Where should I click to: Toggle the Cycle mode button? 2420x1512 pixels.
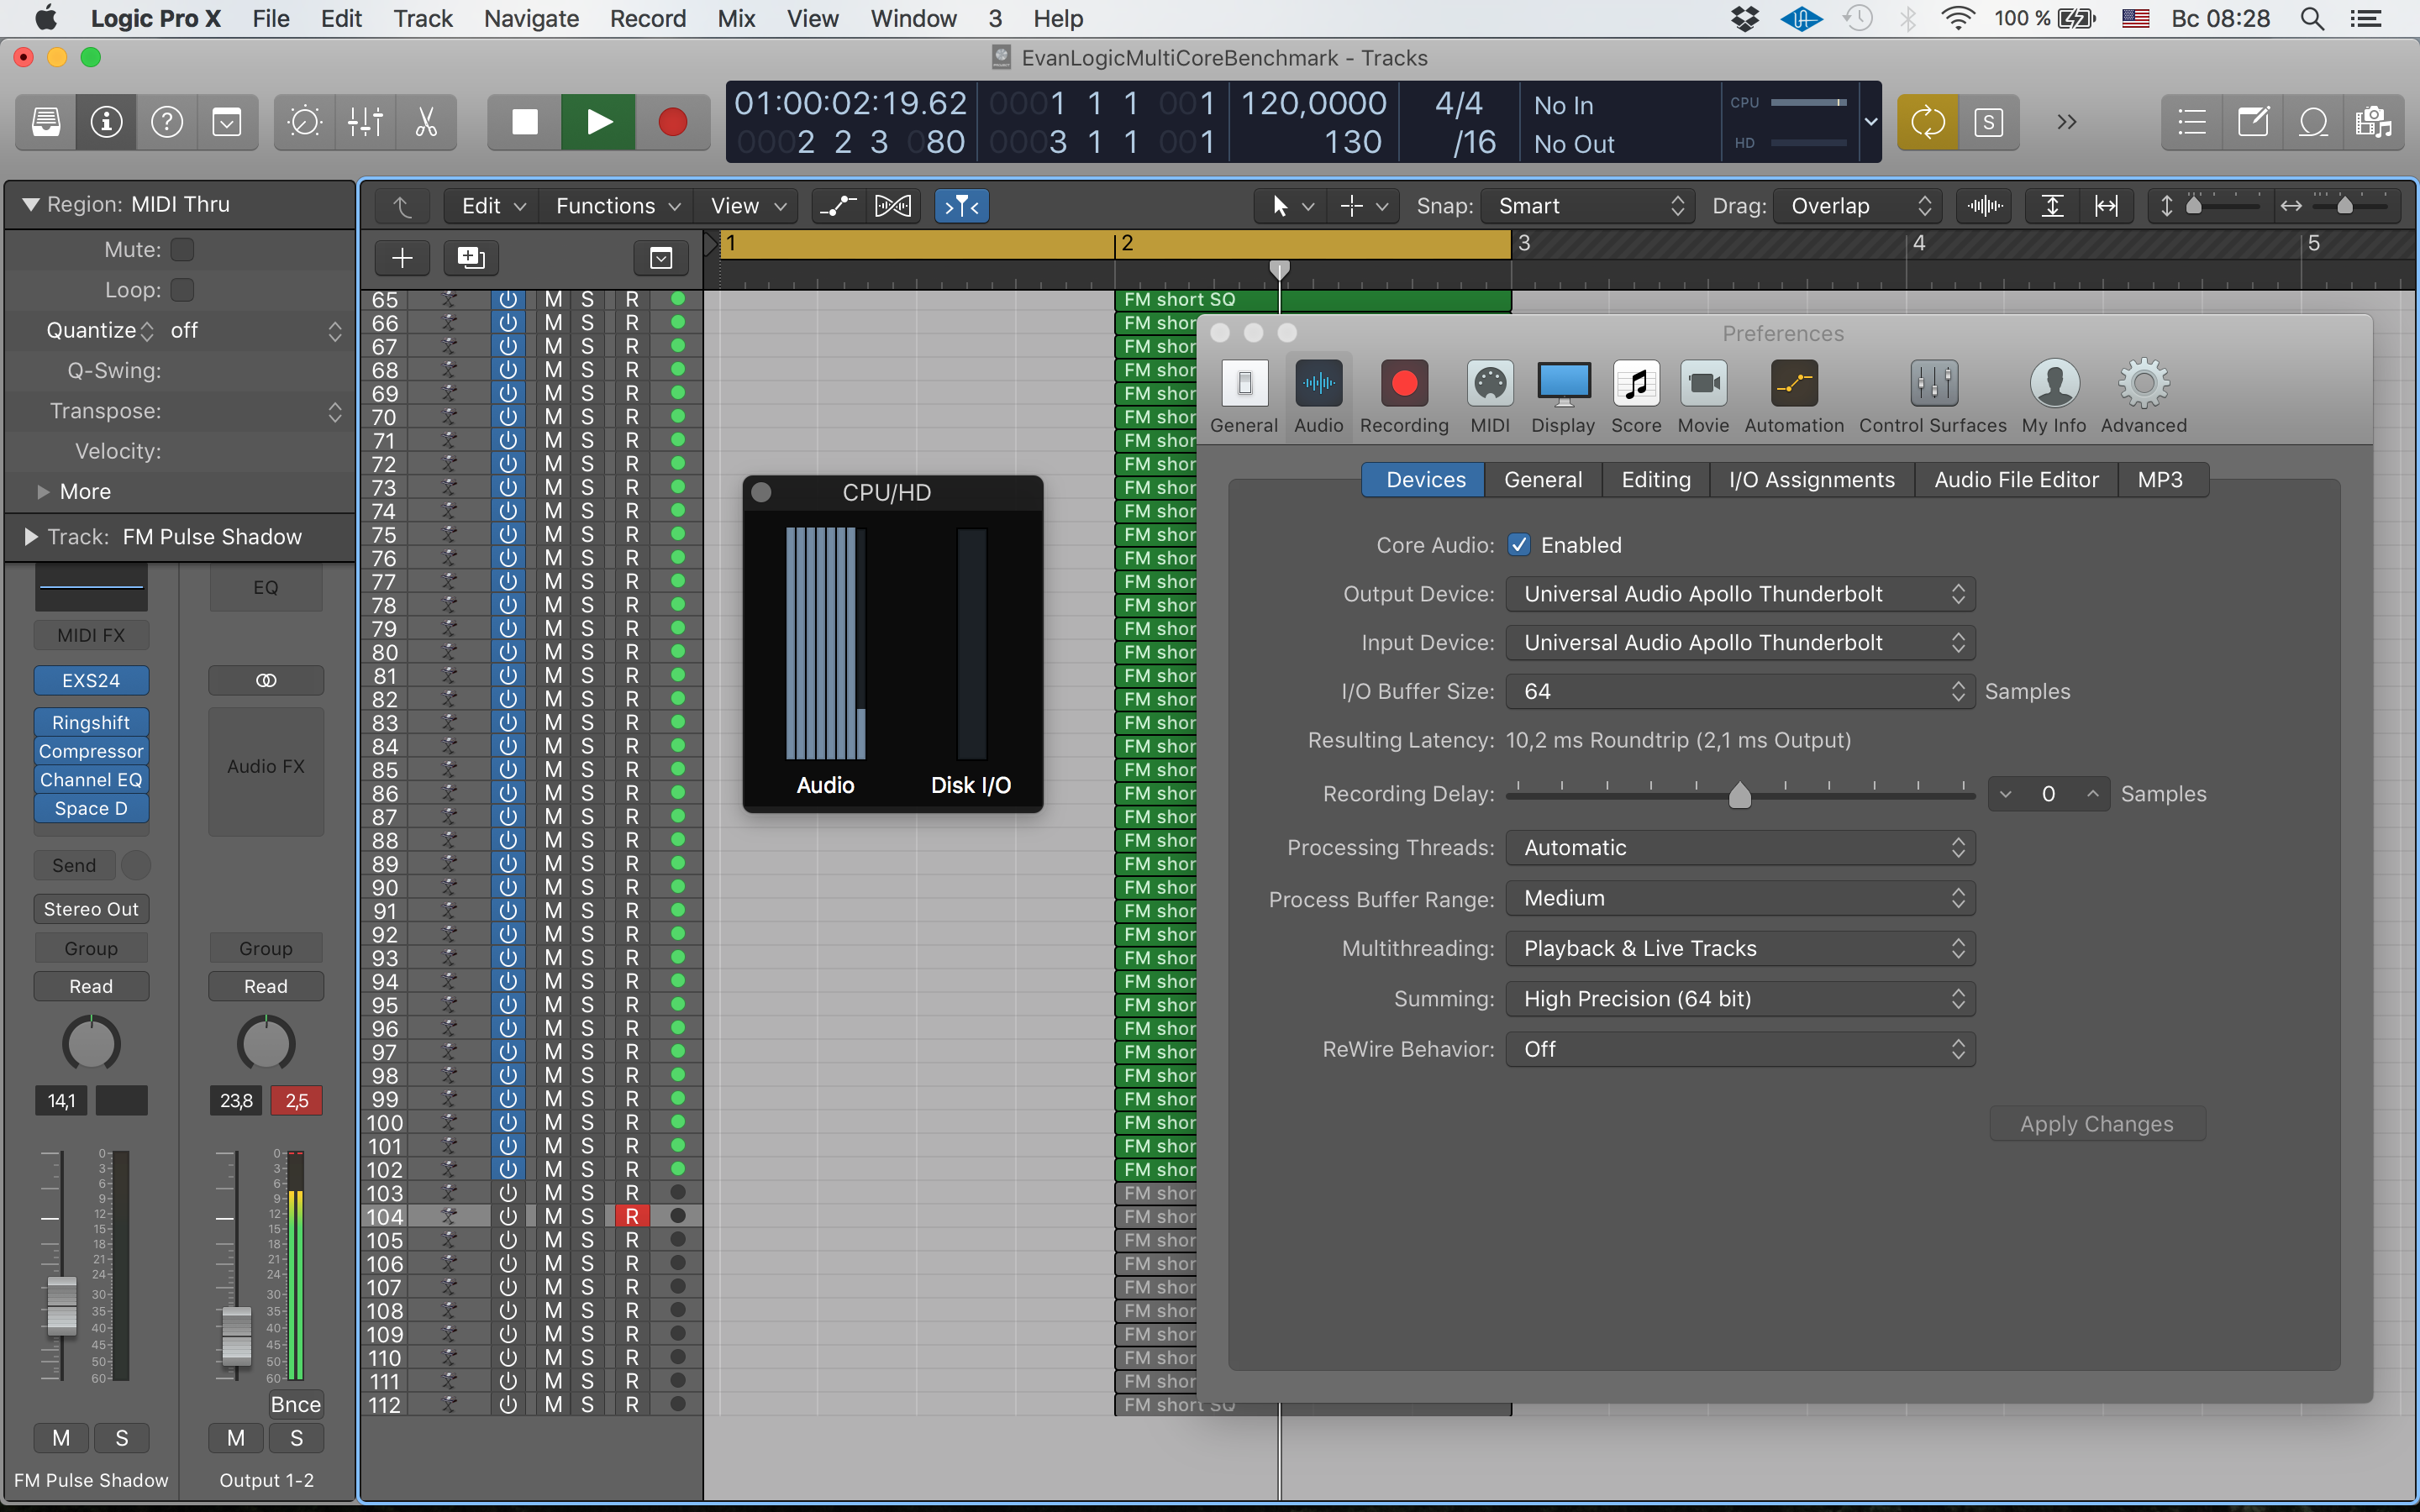[x=1927, y=122]
